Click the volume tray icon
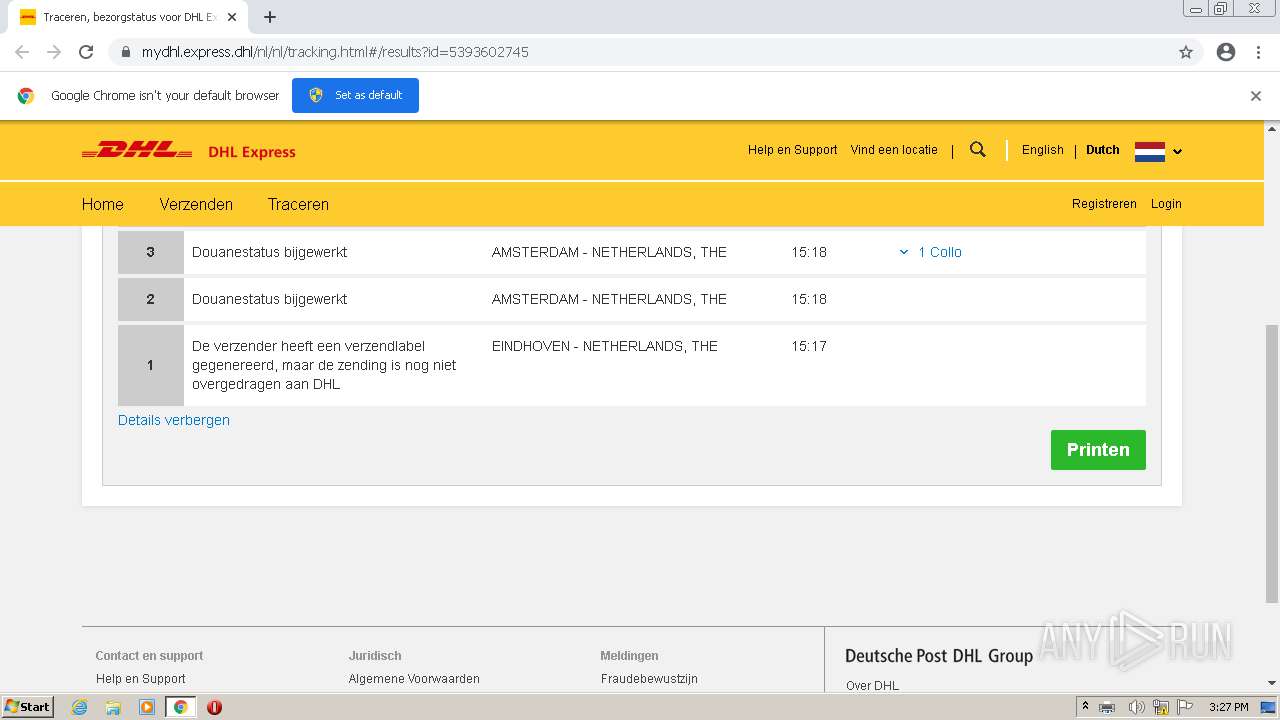The width and height of the screenshot is (1280, 720). tap(1137, 707)
